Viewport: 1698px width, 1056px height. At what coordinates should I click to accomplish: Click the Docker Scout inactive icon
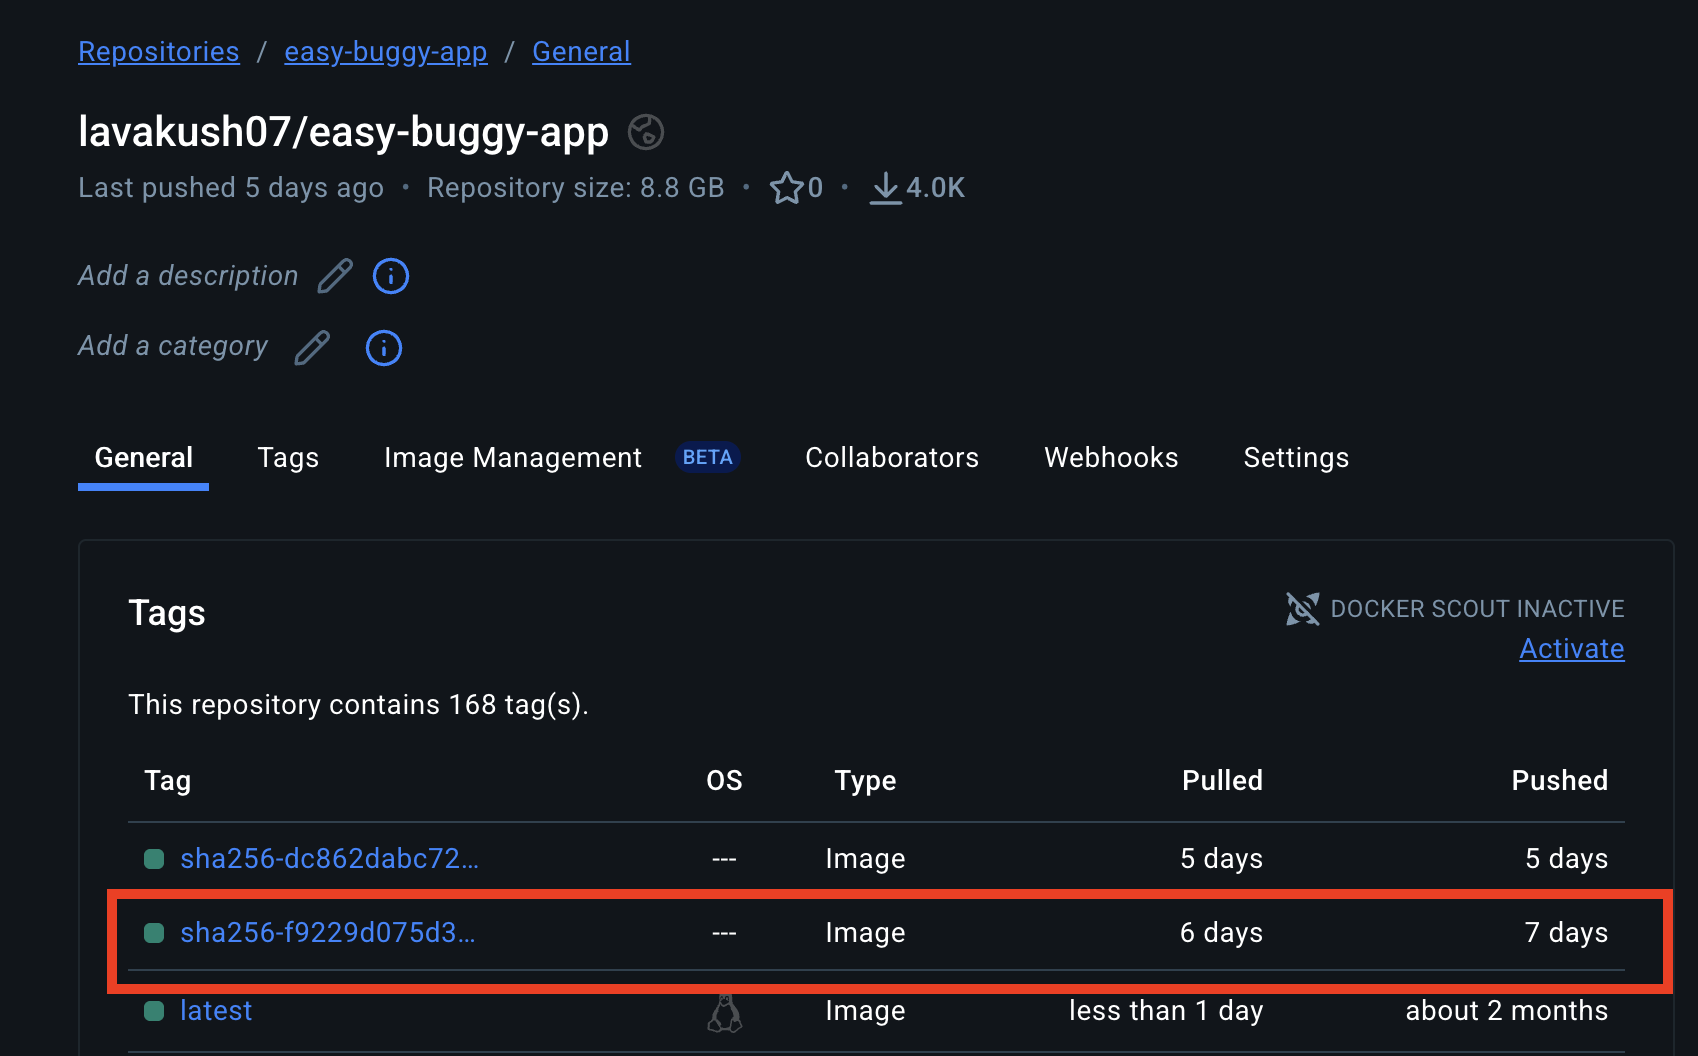tap(1303, 609)
